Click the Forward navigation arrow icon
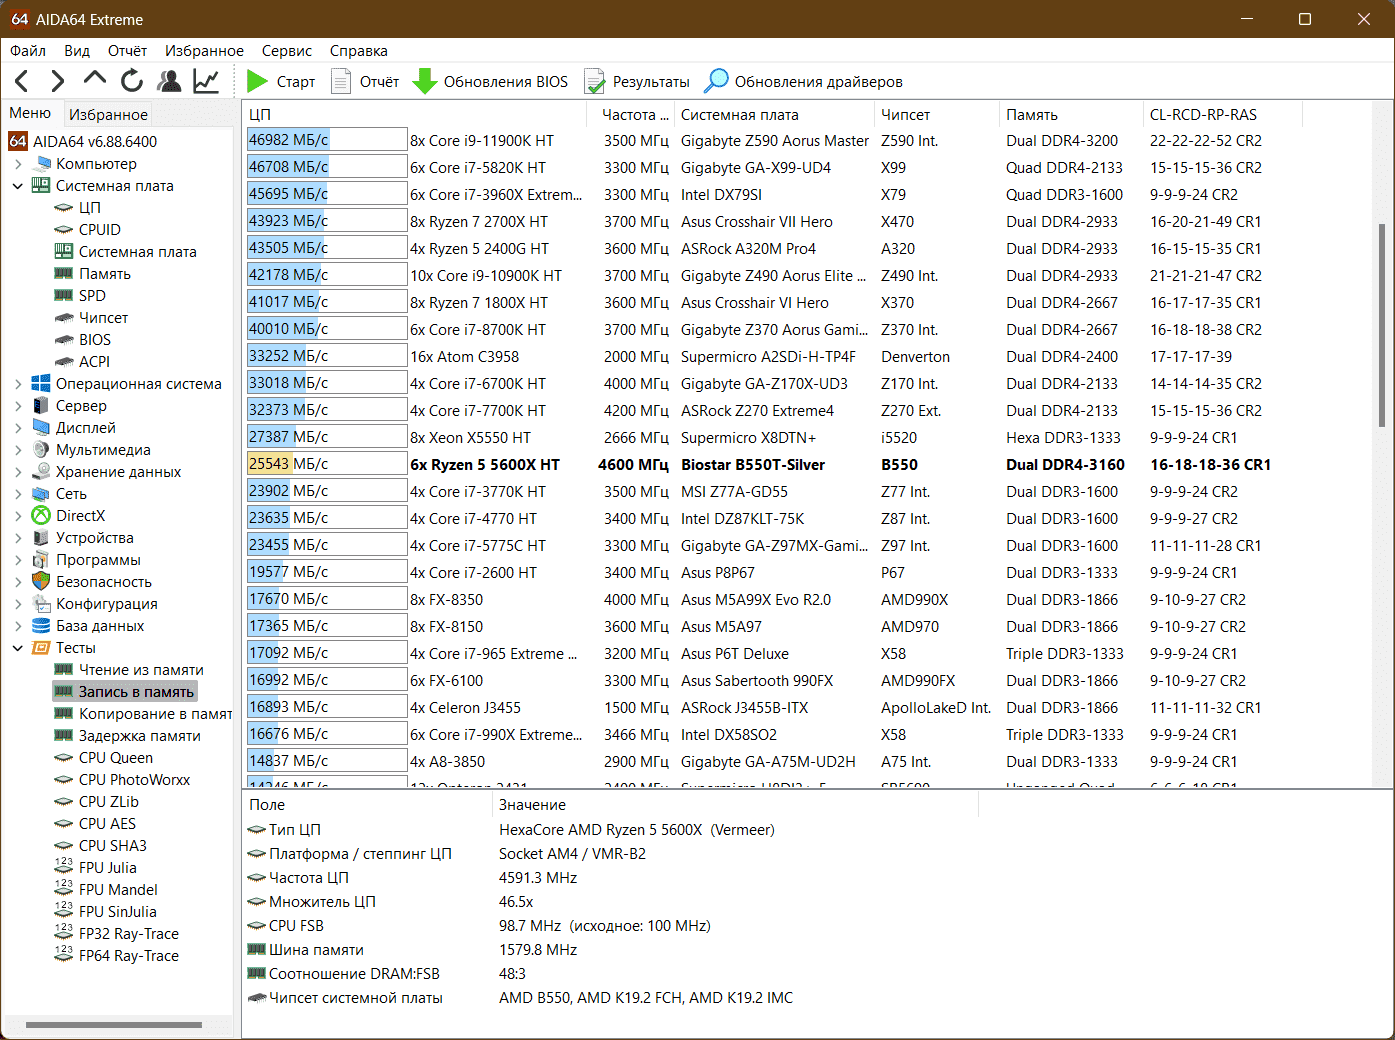Image resolution: width=1395 pixels, height=1040 pixels. [x=58, y=81]
